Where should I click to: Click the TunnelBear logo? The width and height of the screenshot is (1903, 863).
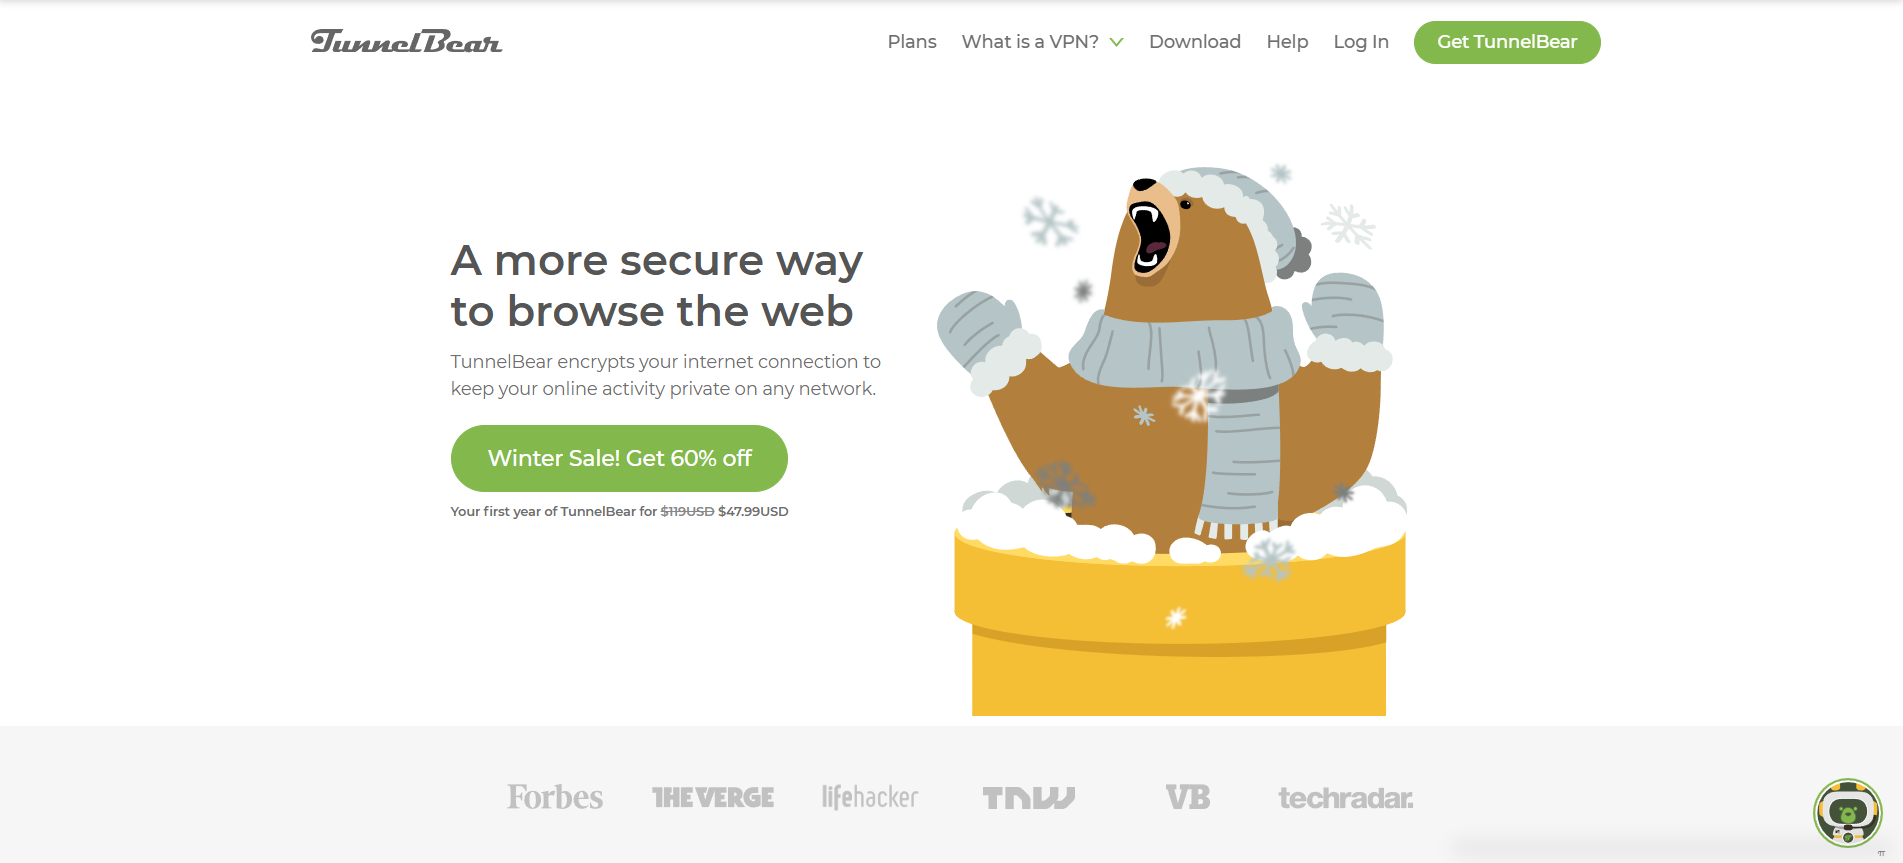406,41
